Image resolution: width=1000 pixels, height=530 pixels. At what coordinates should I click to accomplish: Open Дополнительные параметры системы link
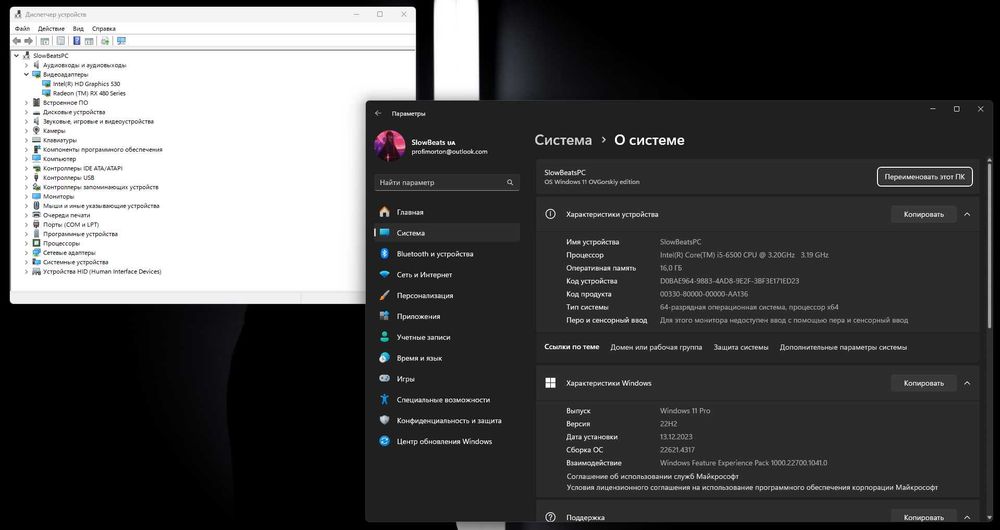[x=842, y=348]
